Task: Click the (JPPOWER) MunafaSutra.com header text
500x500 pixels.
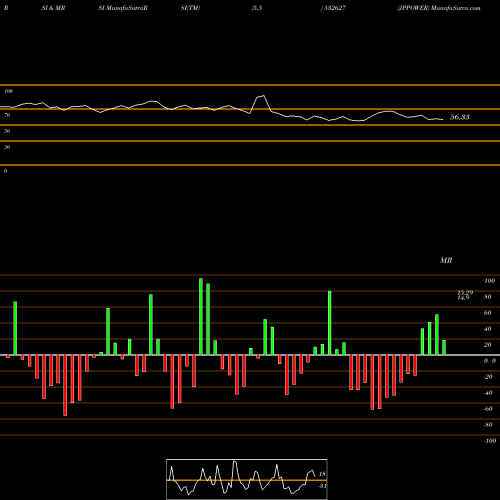Action: tap(439, 8)
